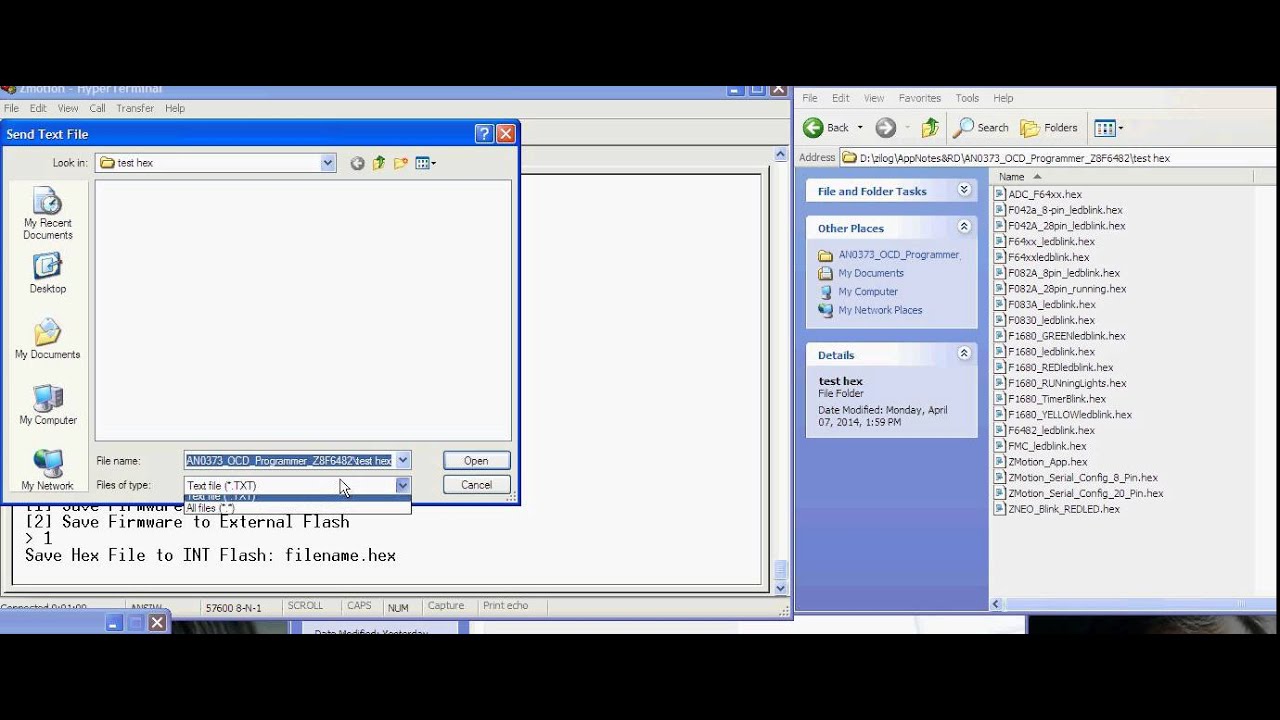Select F083A_ledblink.hex file
1280x720 pixels.
click(x=1052, y=305)
